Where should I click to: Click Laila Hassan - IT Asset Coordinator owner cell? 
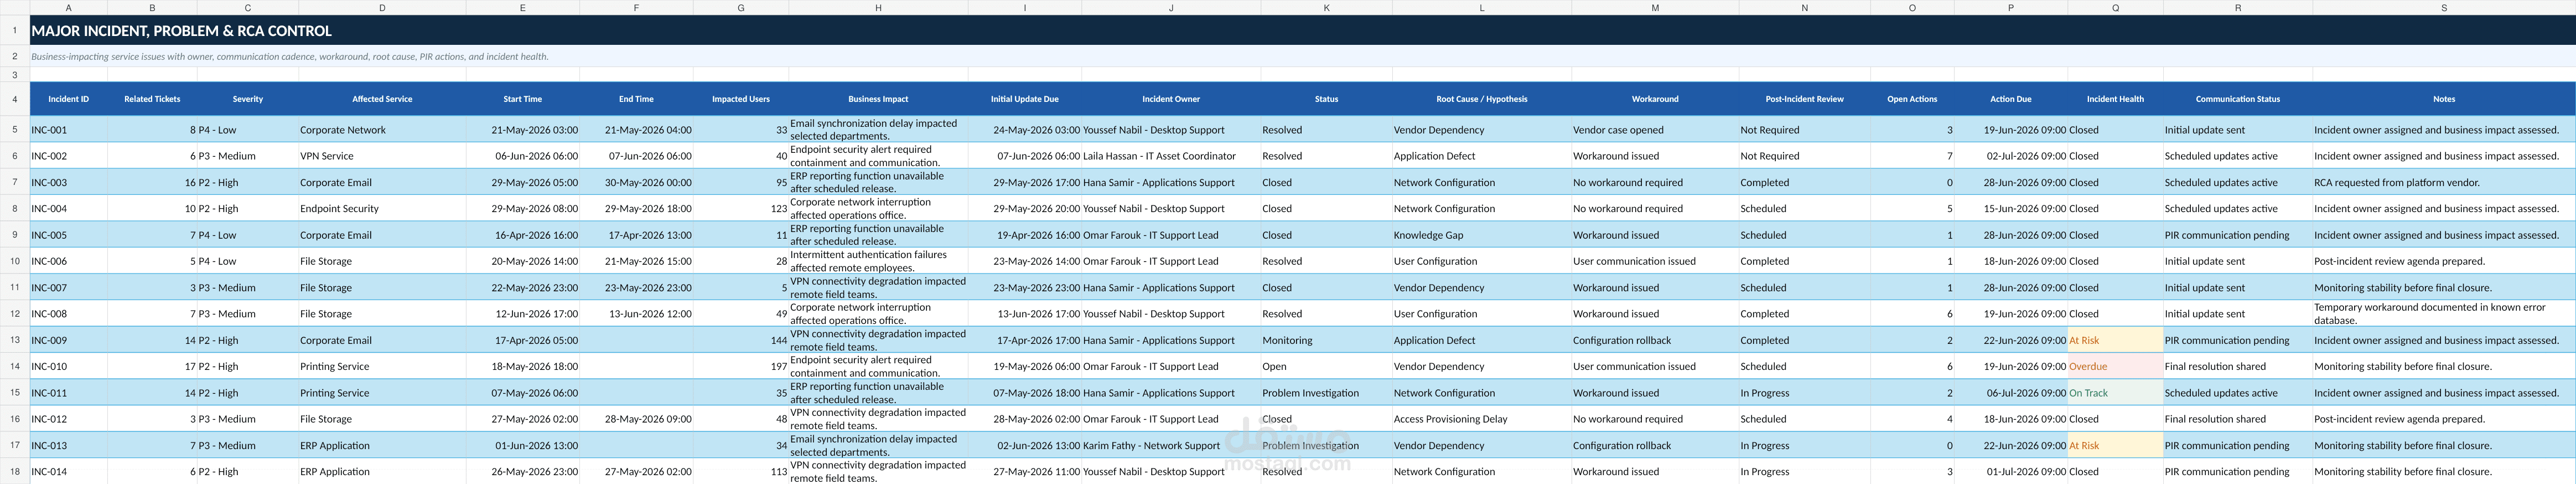(1171, 156)
